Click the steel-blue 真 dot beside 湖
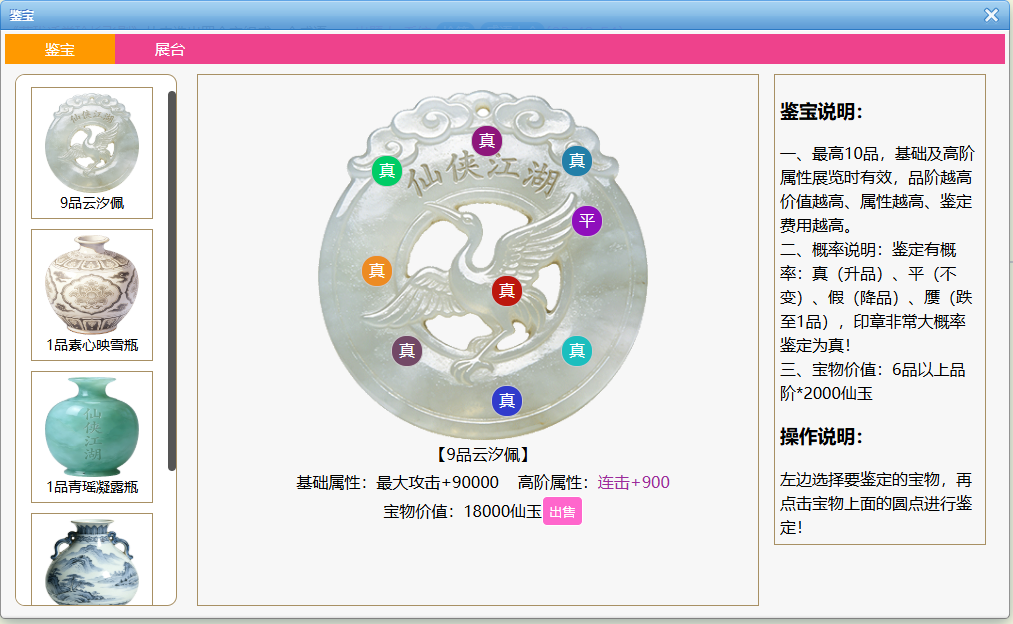The height and width of the screenshot is (624, 1013). 577,161
